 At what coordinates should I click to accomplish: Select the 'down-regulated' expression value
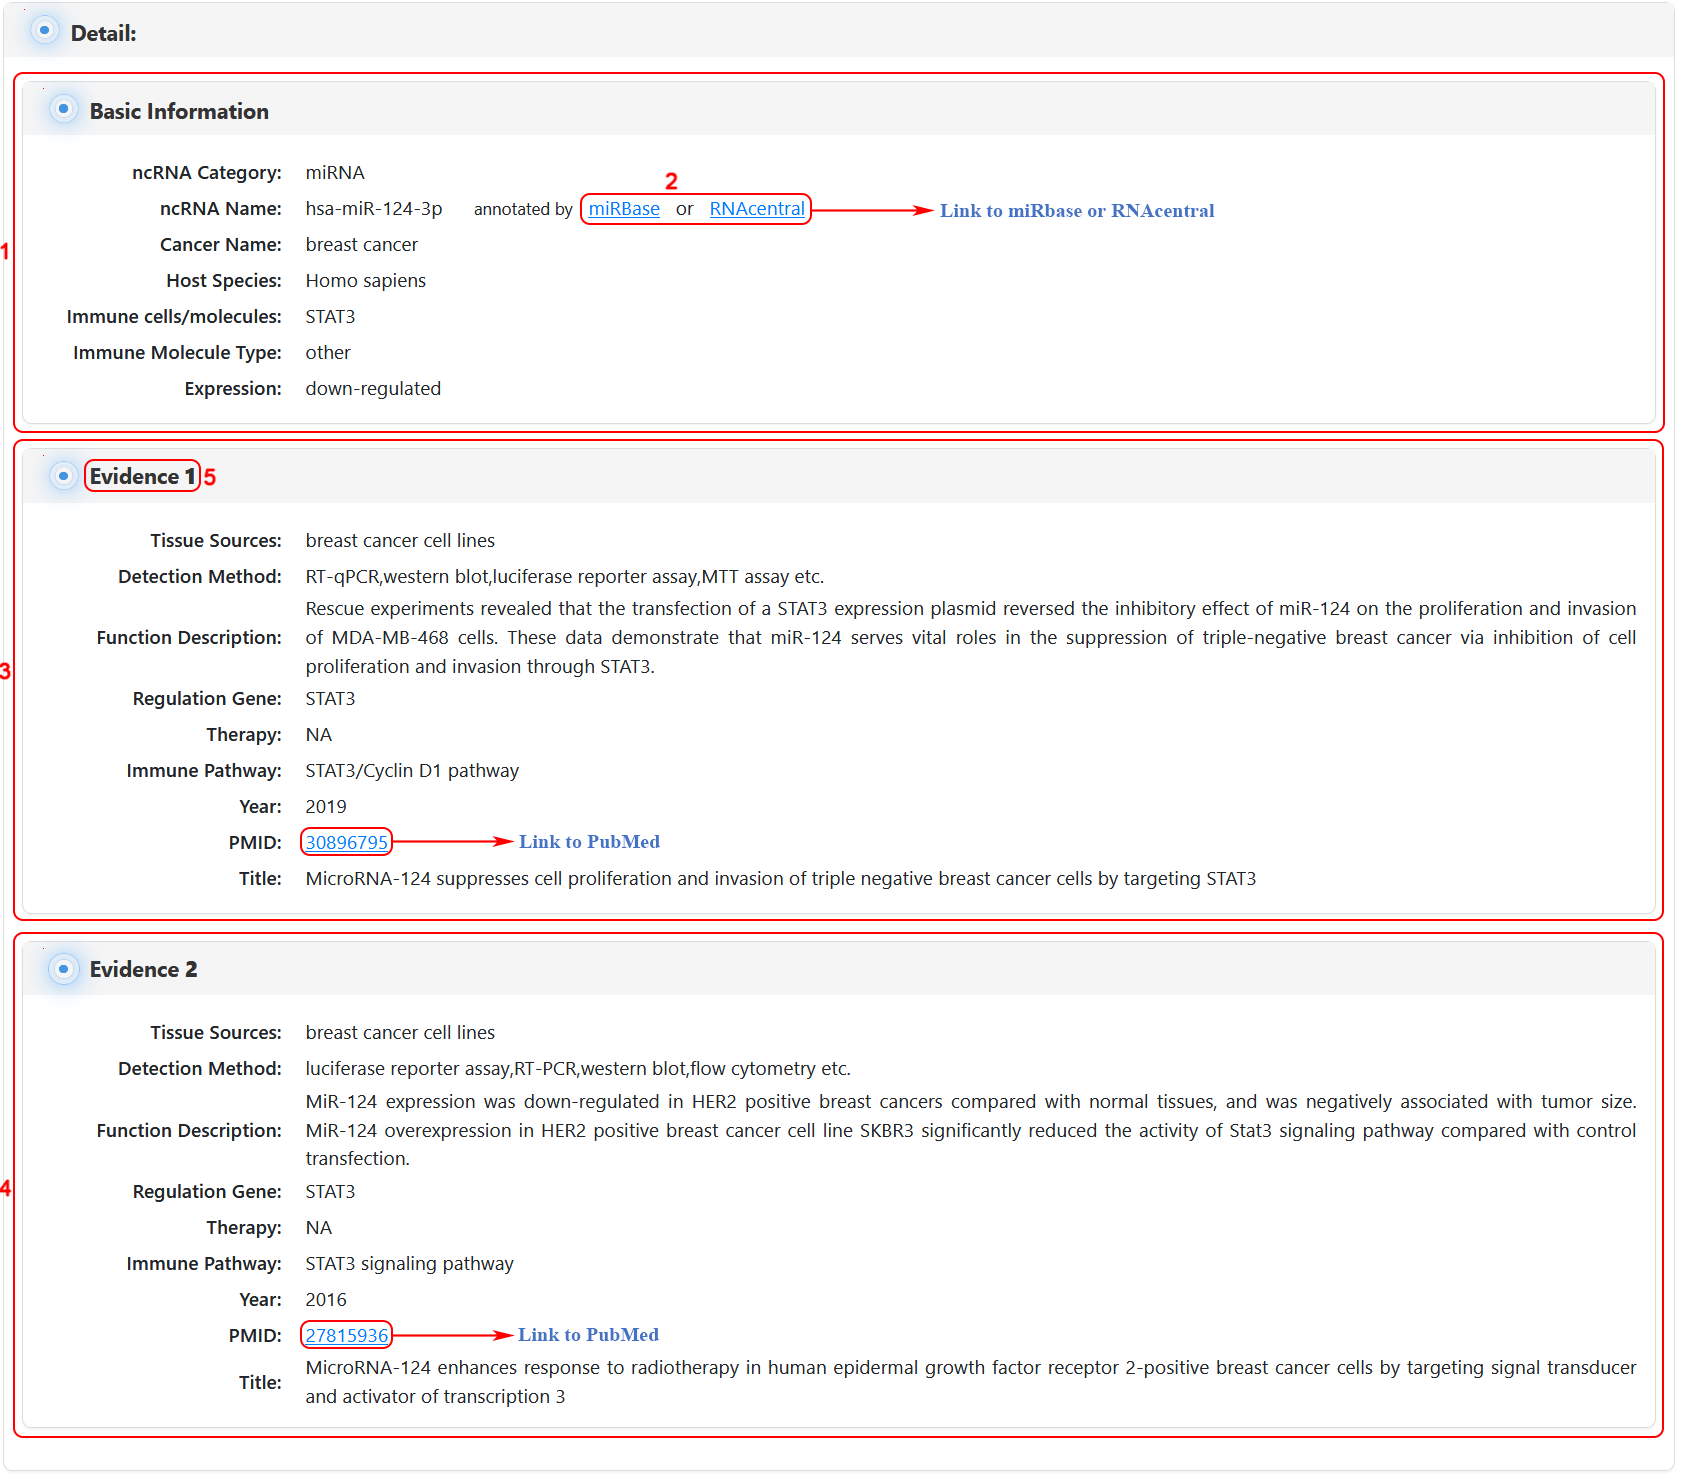(x=373, y=389)
